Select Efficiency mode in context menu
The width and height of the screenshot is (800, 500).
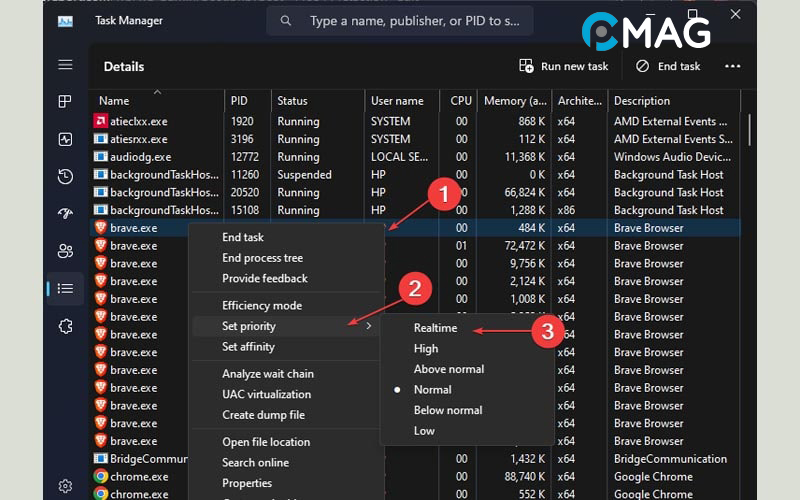(262, 305)
